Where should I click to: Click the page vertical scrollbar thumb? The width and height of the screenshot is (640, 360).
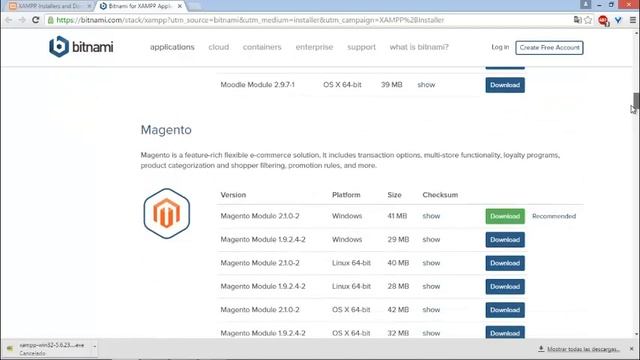coord(636,100)
